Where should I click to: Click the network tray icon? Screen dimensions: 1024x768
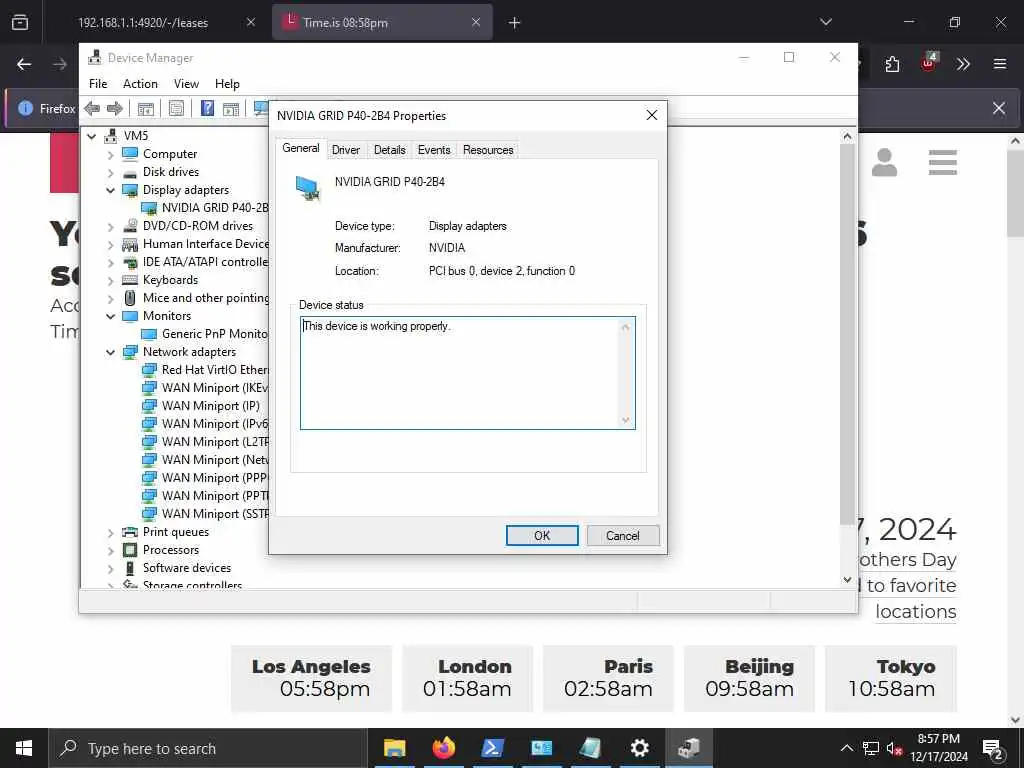coord(871,748)
